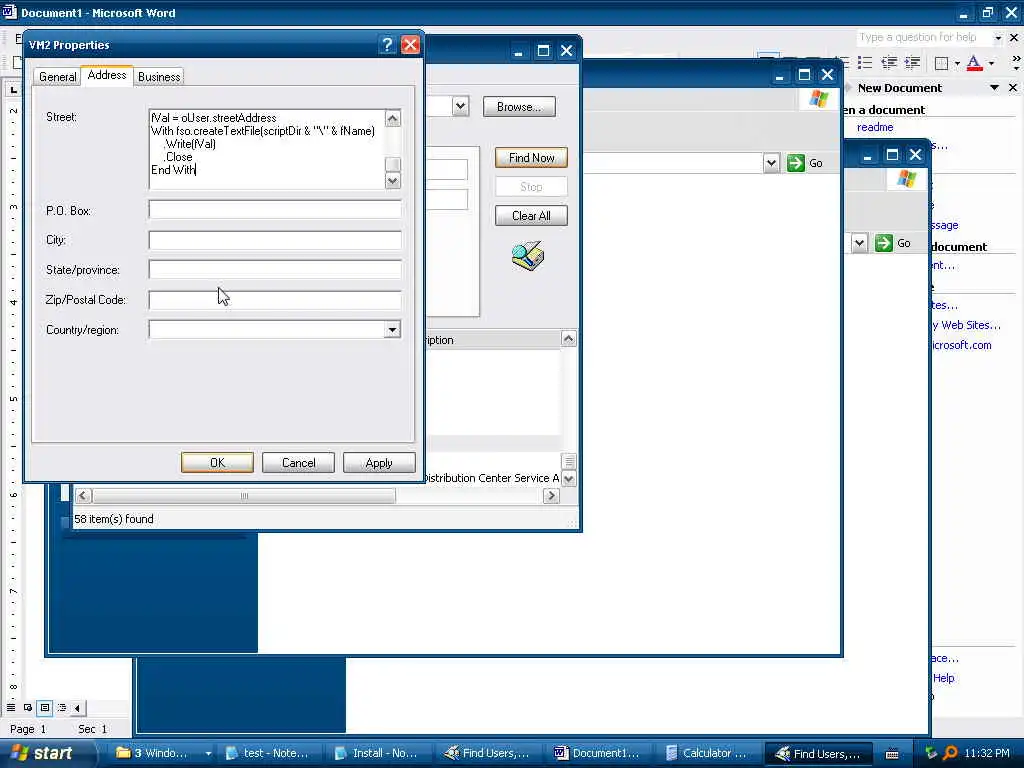Click the Start button

(x=42, y=753)
